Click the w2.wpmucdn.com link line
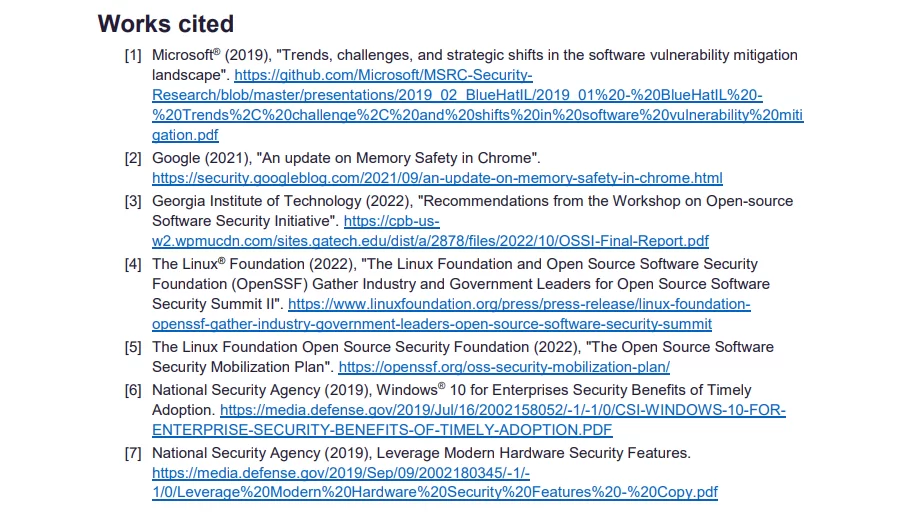Screen dimensions: 907x516 click(430, 241)
